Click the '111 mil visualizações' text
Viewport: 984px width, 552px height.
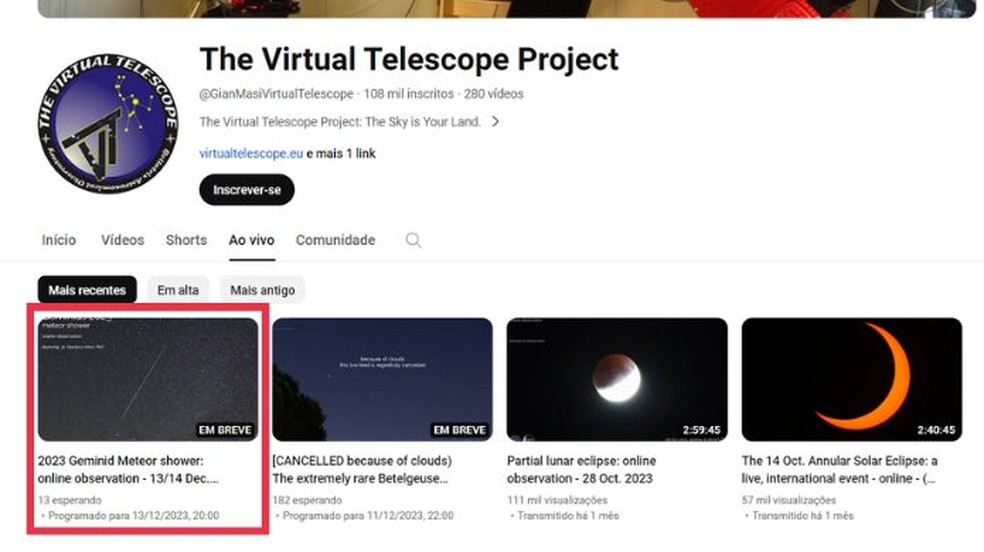coord(557,501)
